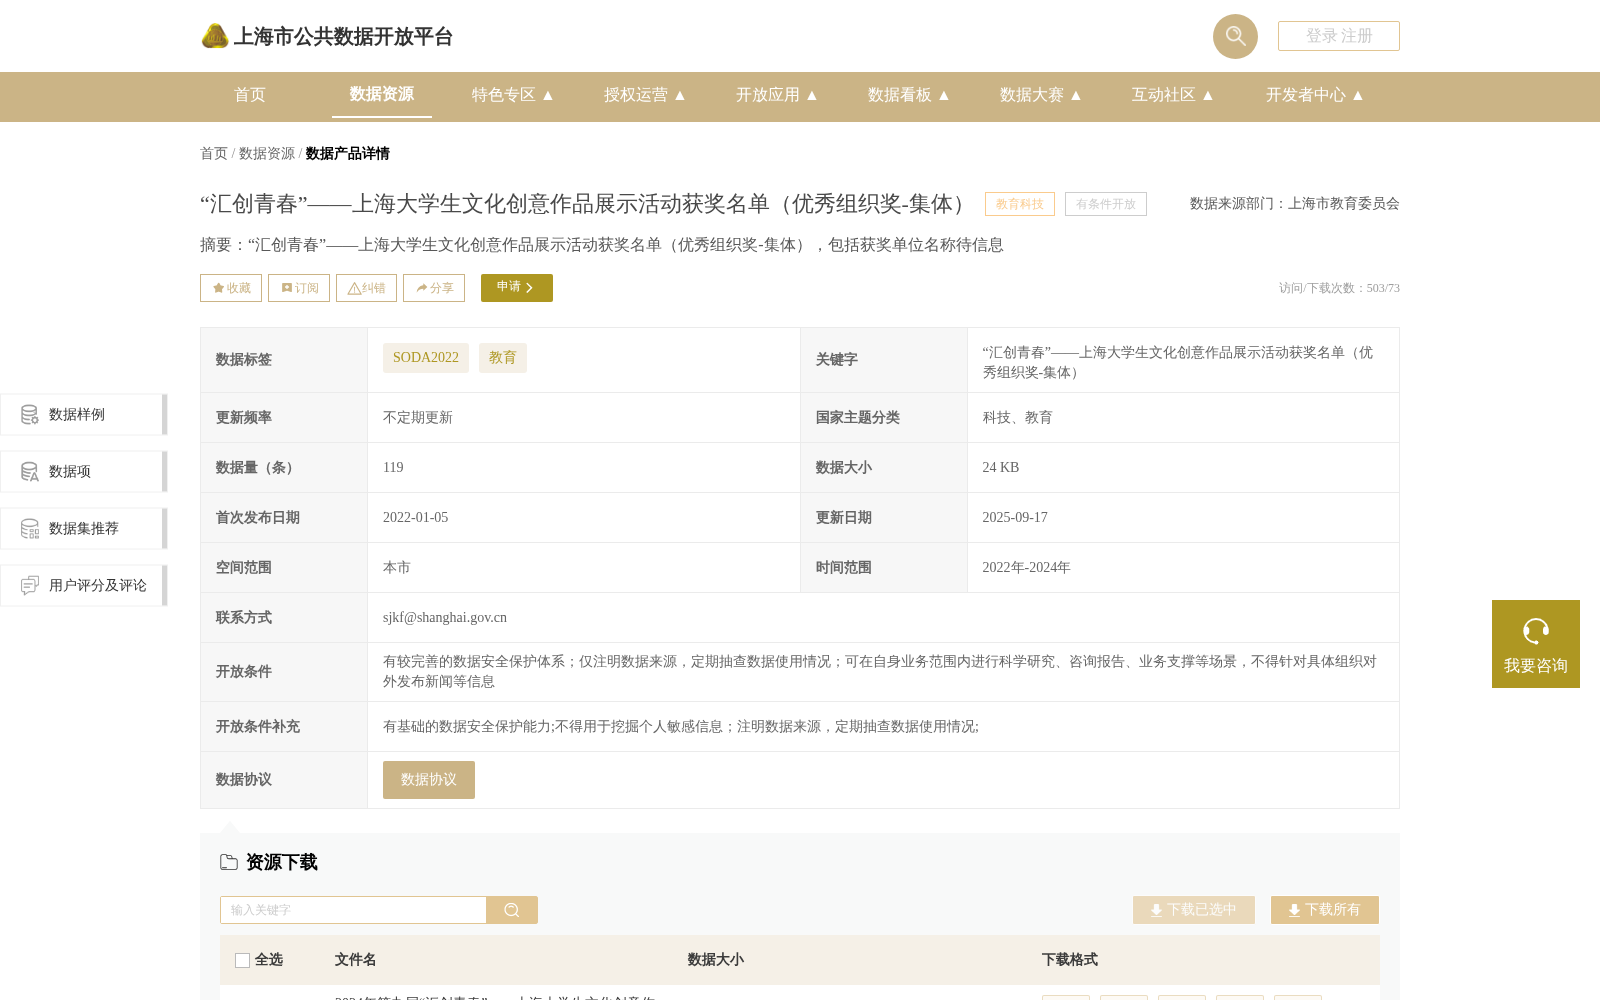Click 数据大小 column header in downloads
Image resolution: width=1600 pixels, height=1000 pixels.
click(716, 960)
